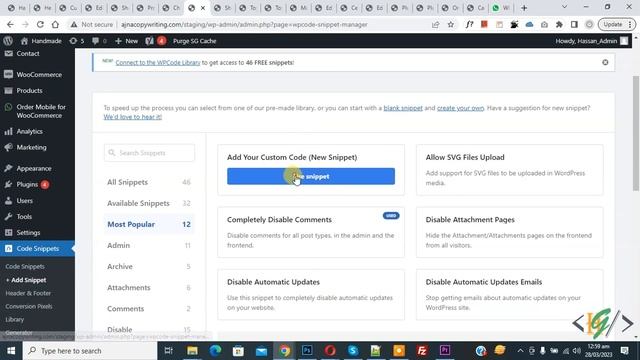This screenshot has width=640, height=360.
Task: Open the comments bubble in admin bar
Action: tap(99, 41)
